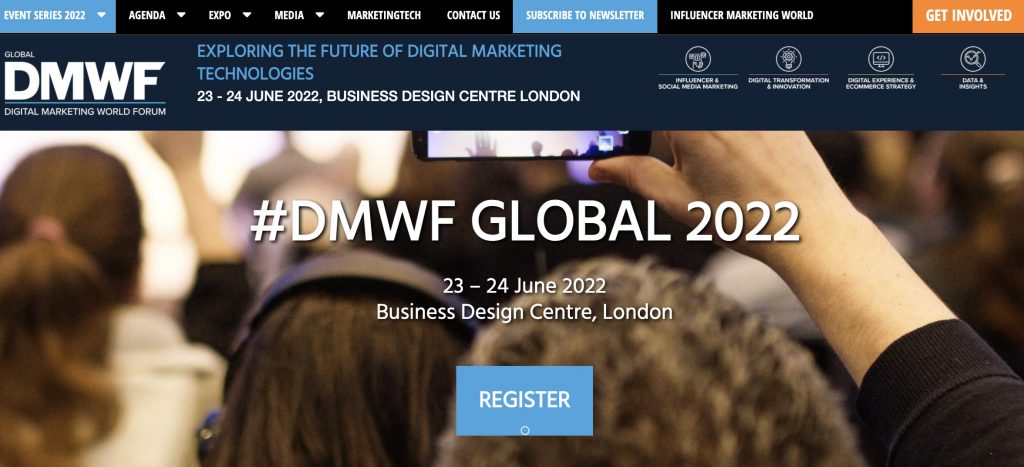Expand the Agenda dropdown arrow

pos(181,14)
